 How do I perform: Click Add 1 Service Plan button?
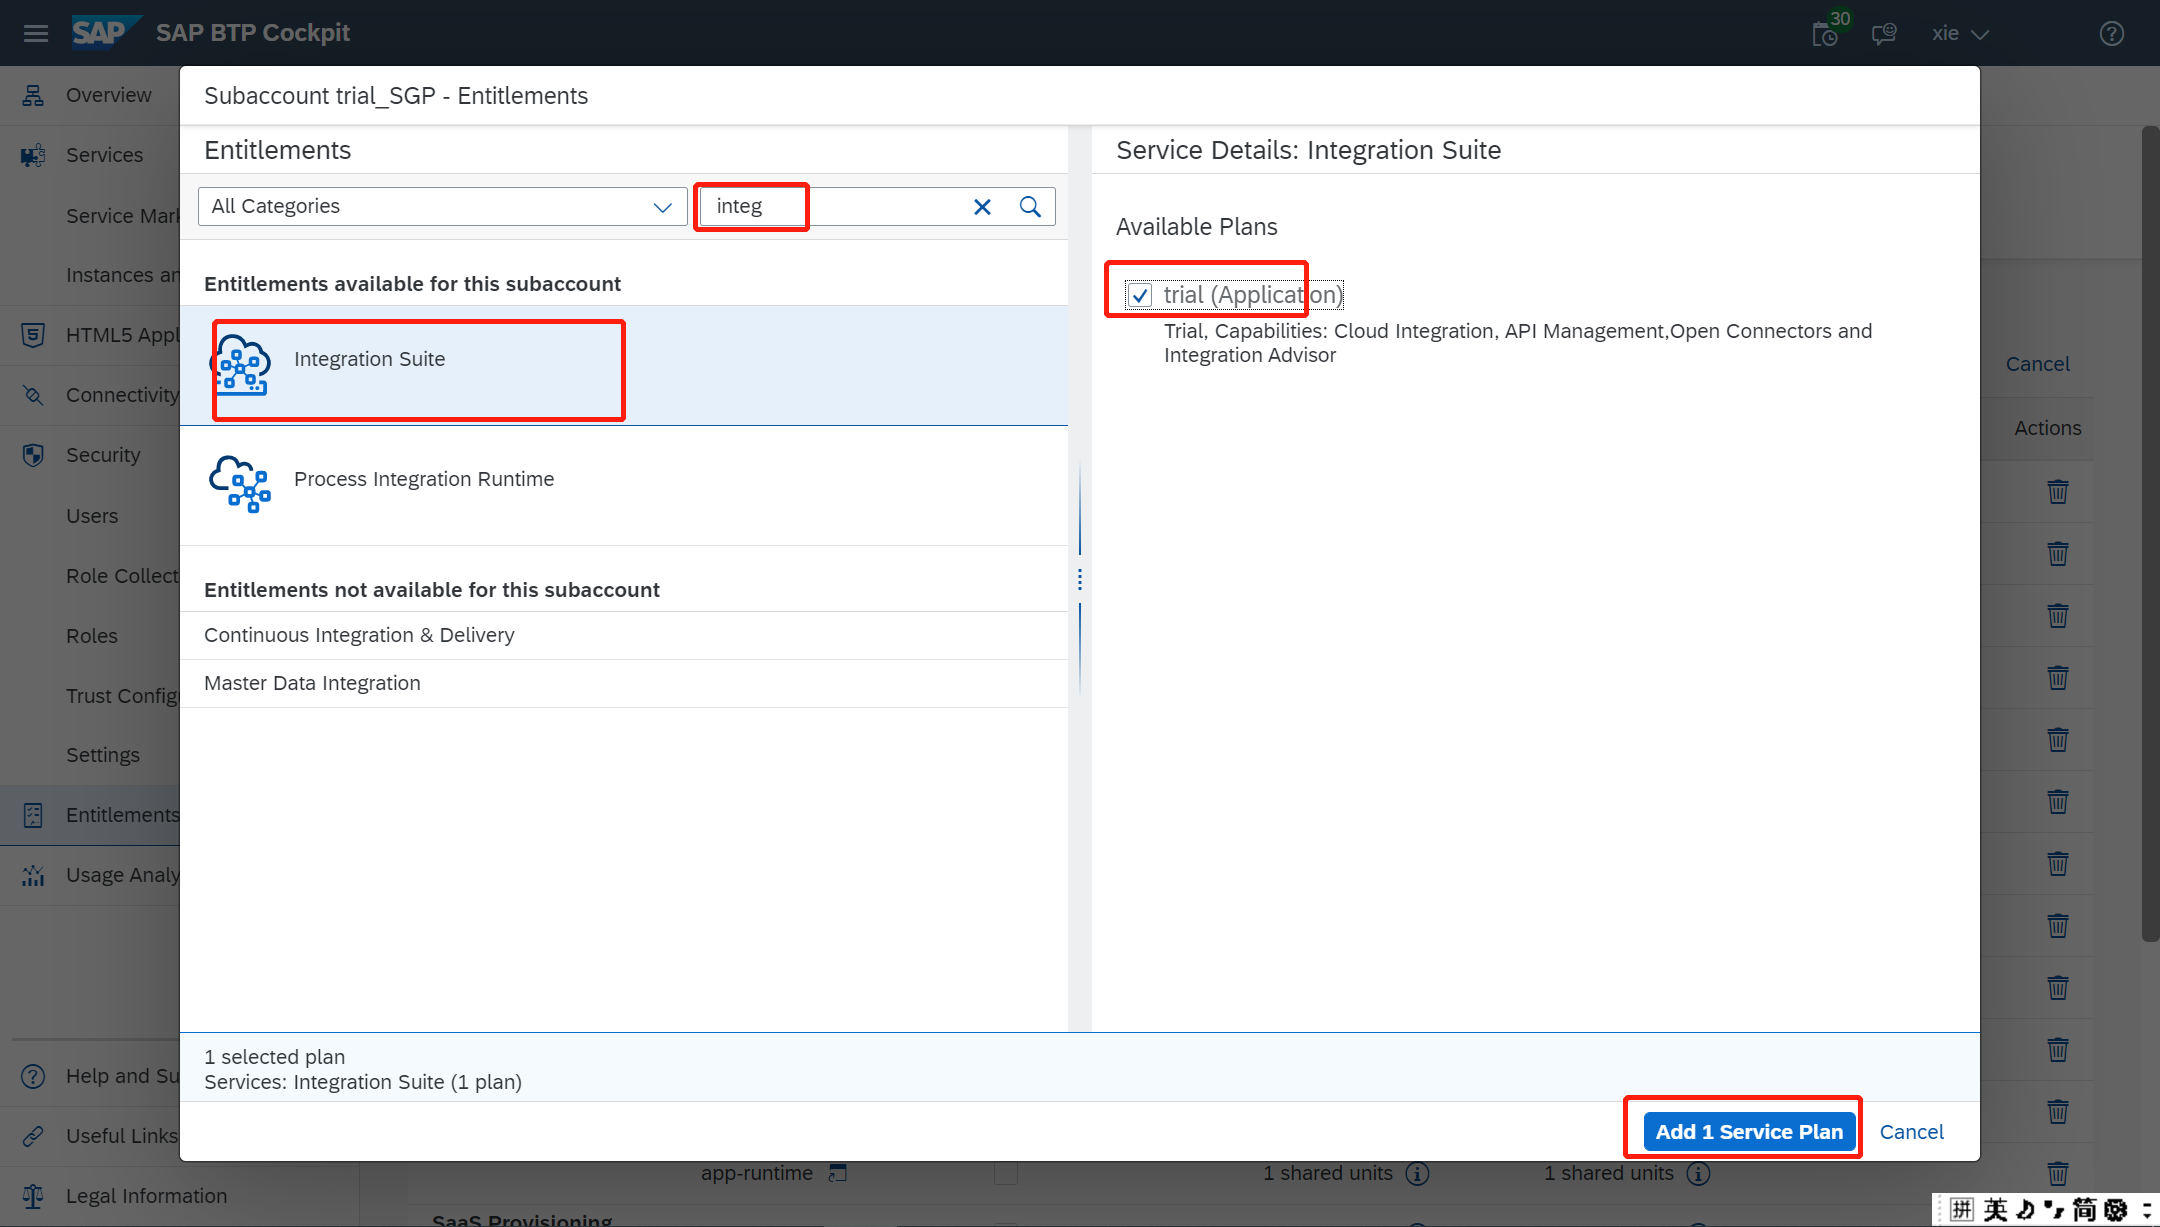click(1749, 1132)
